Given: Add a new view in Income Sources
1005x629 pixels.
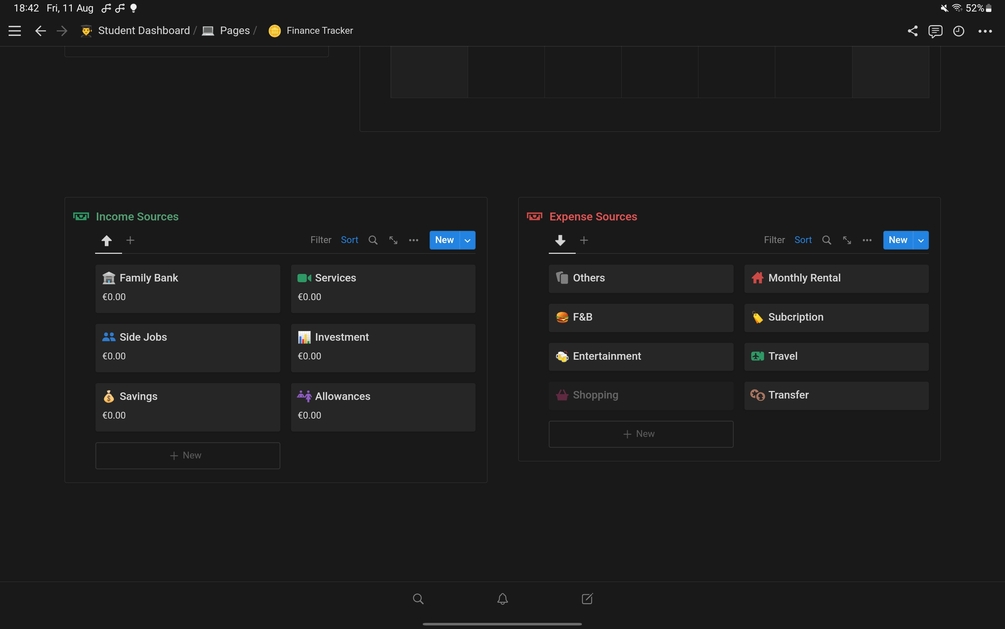Looking at the screenshot, I should [x=130, y=240].
